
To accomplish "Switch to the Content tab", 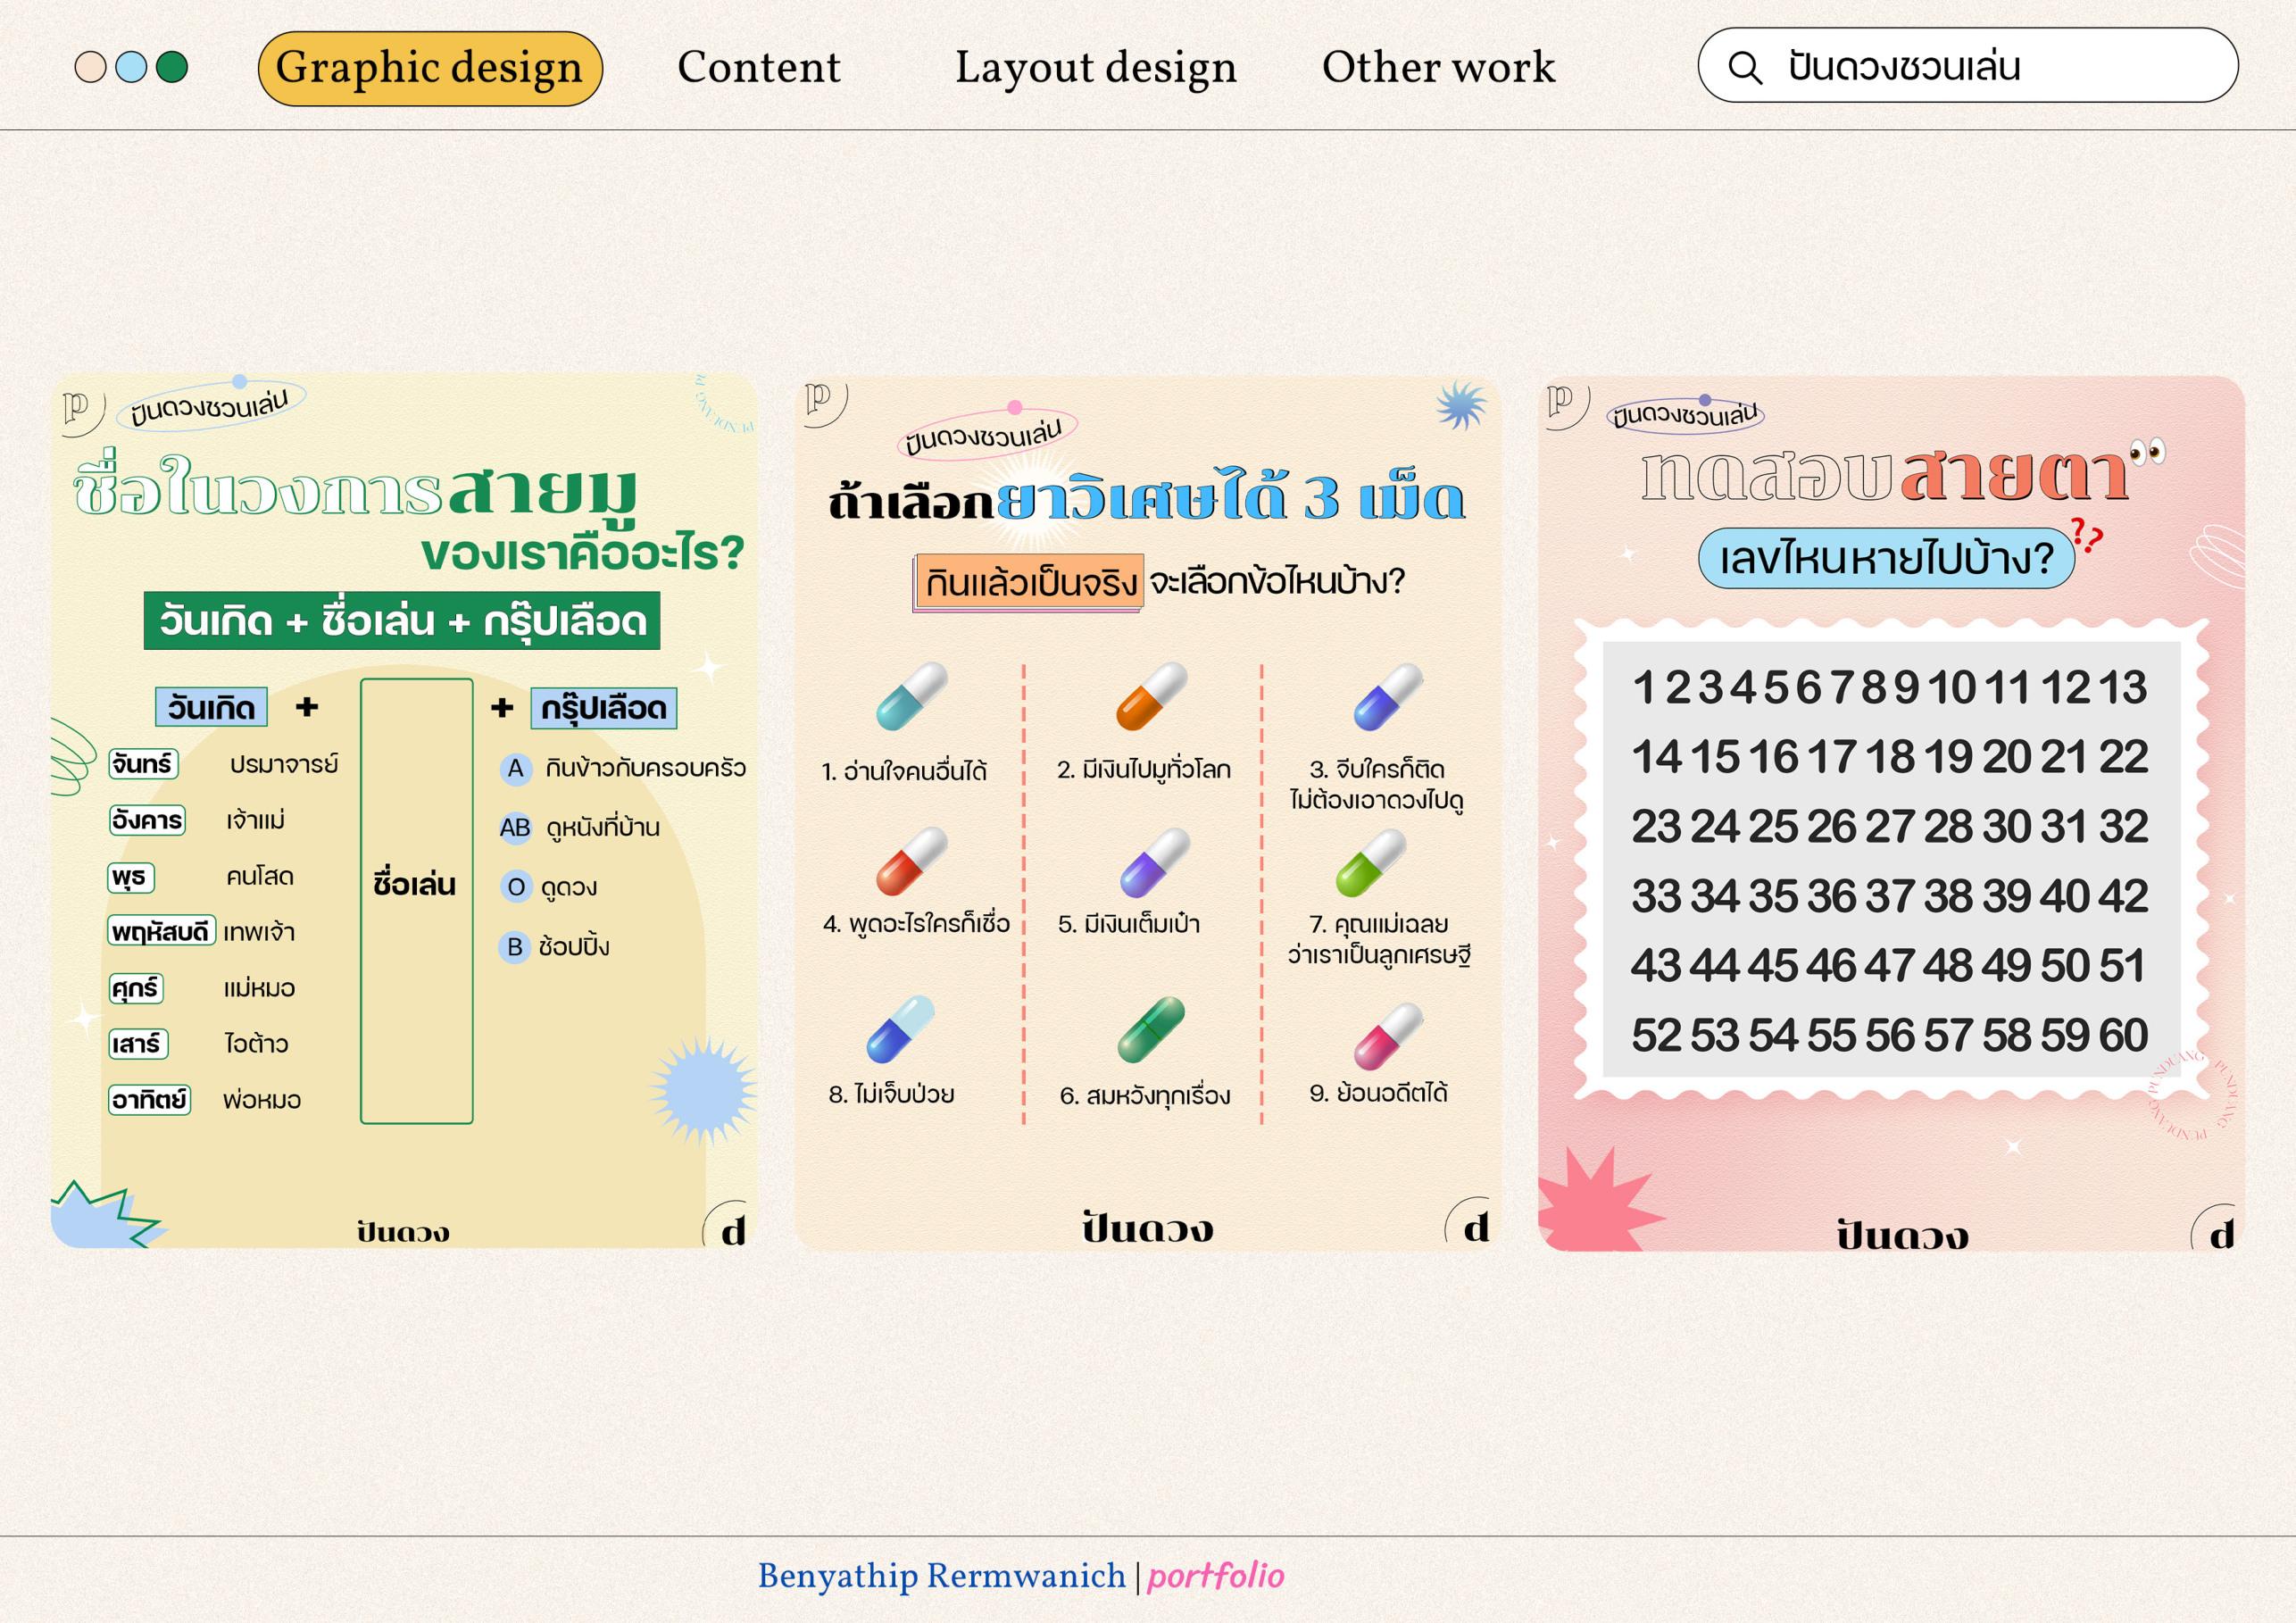I will (x=758, y=68).
